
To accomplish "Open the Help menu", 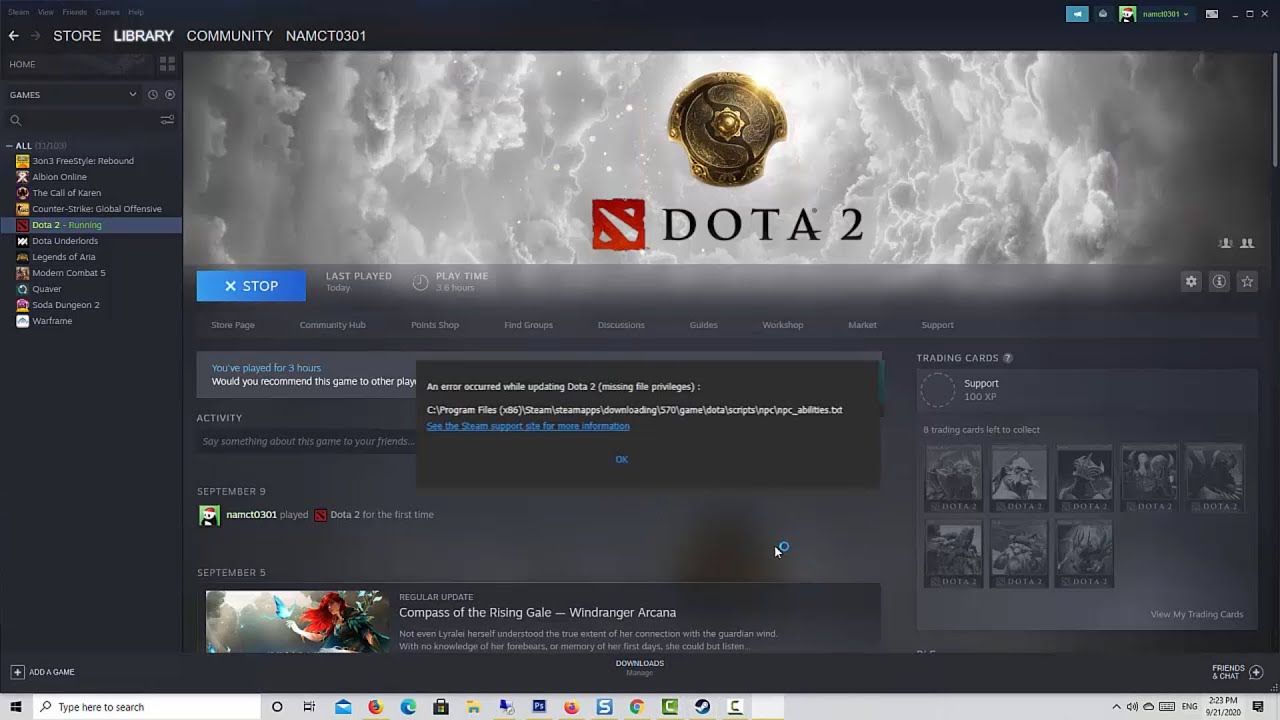I will pos(136,12).
